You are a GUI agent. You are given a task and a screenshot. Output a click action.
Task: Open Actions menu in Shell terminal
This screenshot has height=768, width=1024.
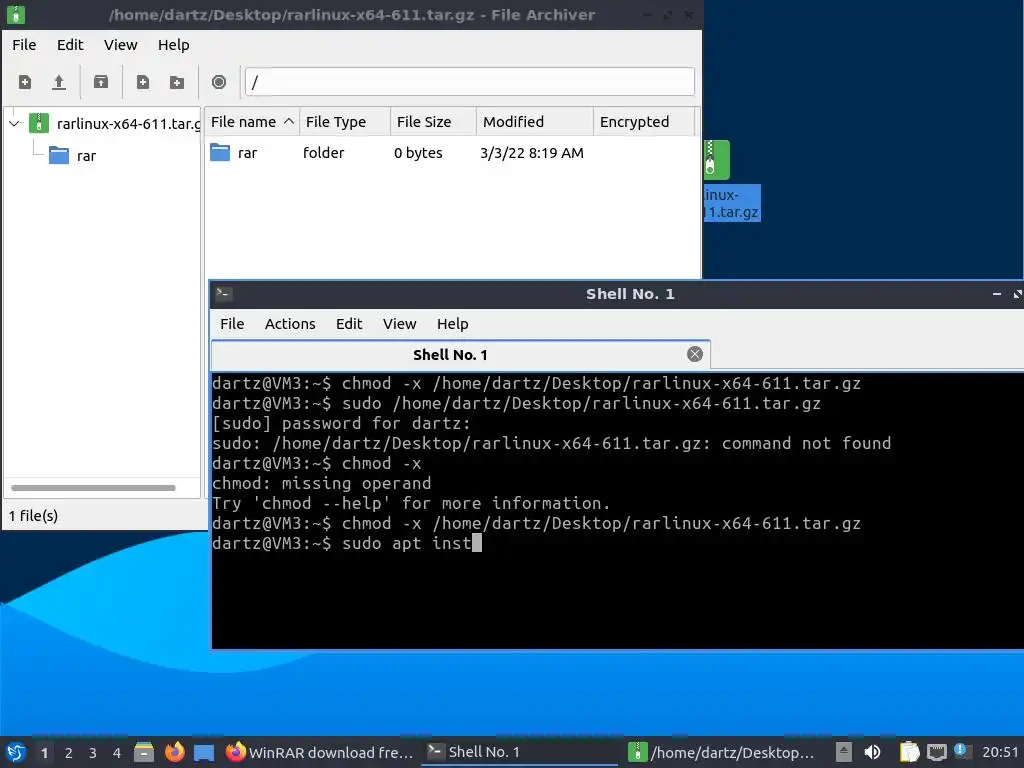[x=290, y=324]
